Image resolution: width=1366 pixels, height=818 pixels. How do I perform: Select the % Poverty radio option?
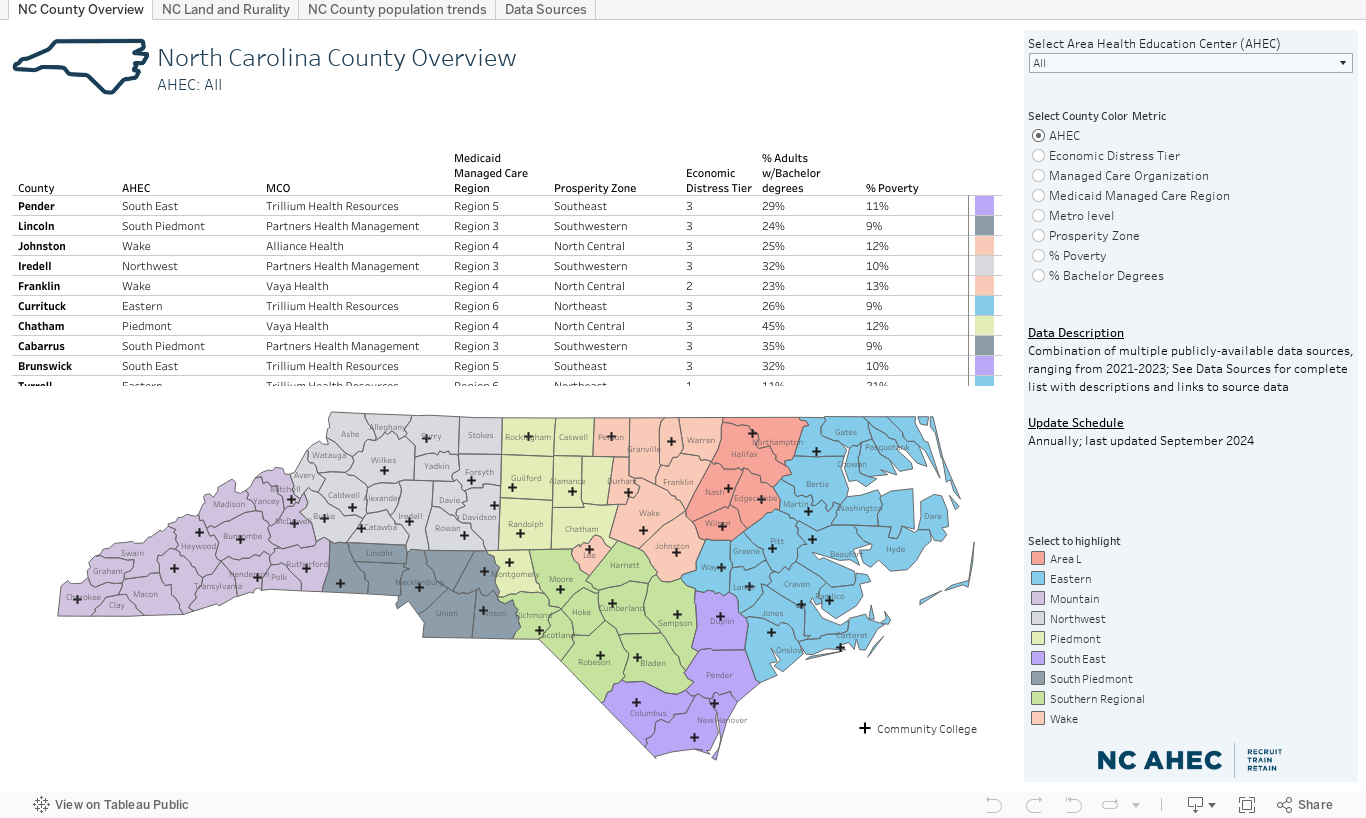(1038, 256)
